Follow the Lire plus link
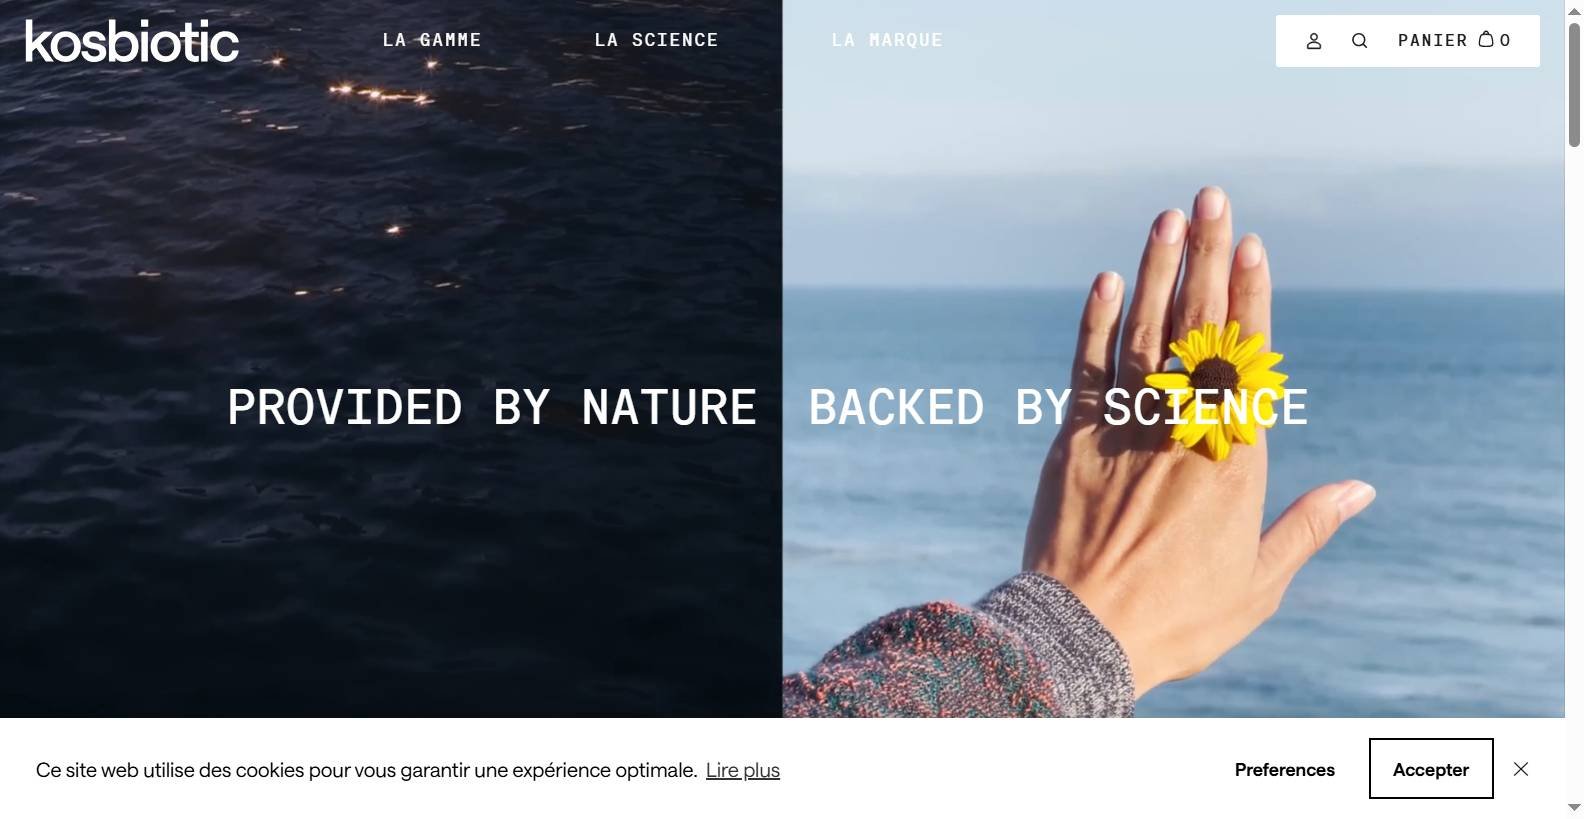This screenshot has height=819, width=1584. (743, 770)
